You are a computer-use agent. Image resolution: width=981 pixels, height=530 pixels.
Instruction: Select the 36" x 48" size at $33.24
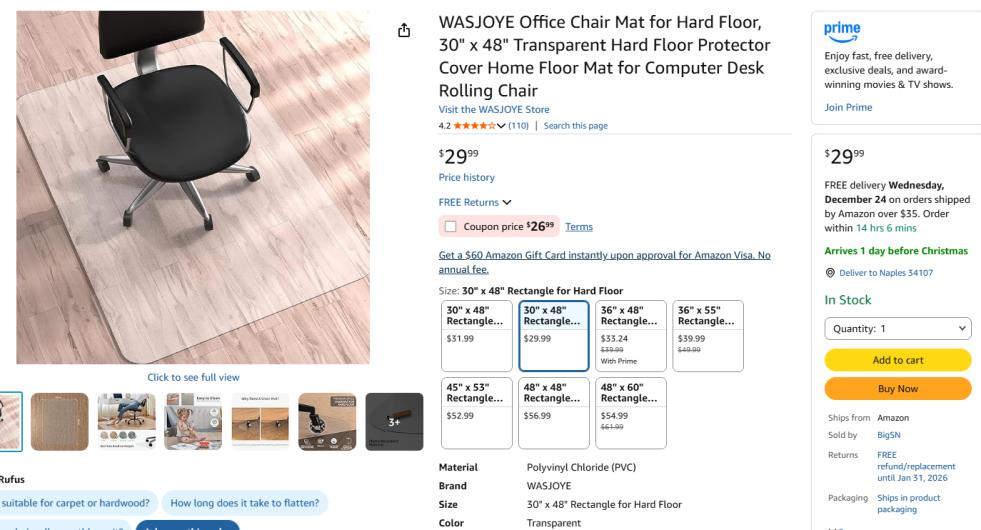click(631, 336)
